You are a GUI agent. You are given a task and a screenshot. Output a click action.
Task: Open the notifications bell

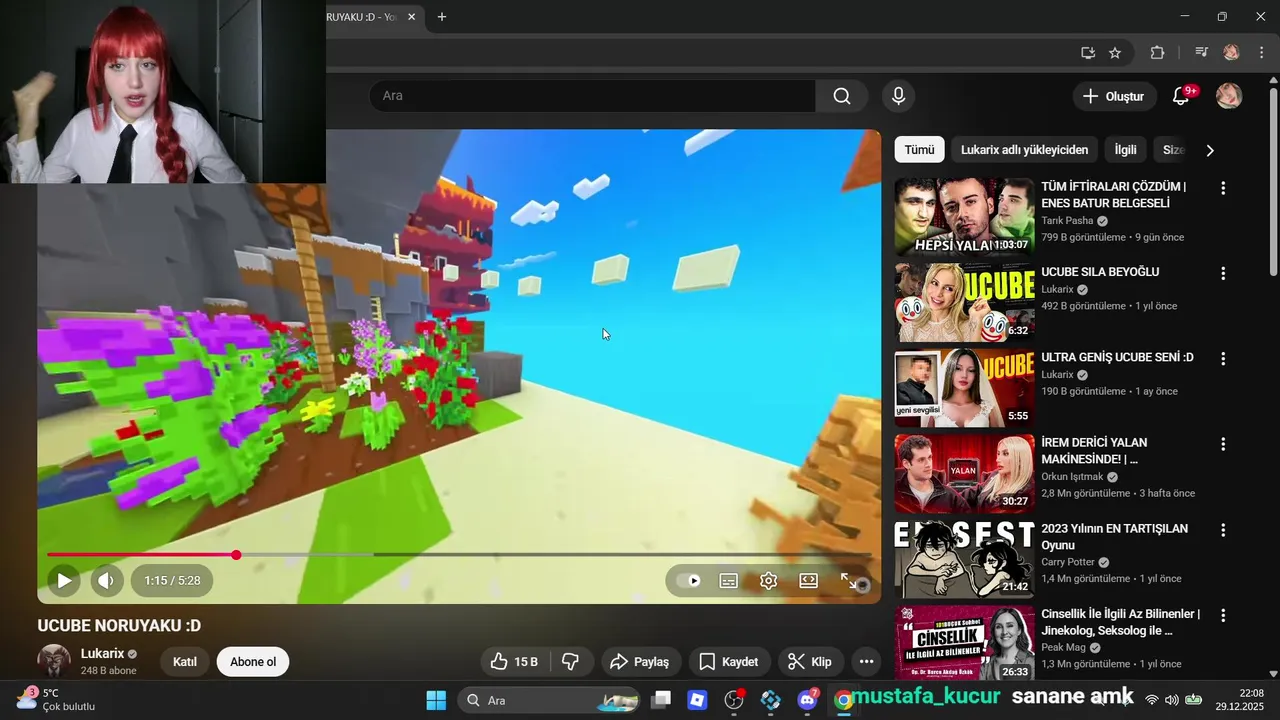click(x=1181, y=96)
